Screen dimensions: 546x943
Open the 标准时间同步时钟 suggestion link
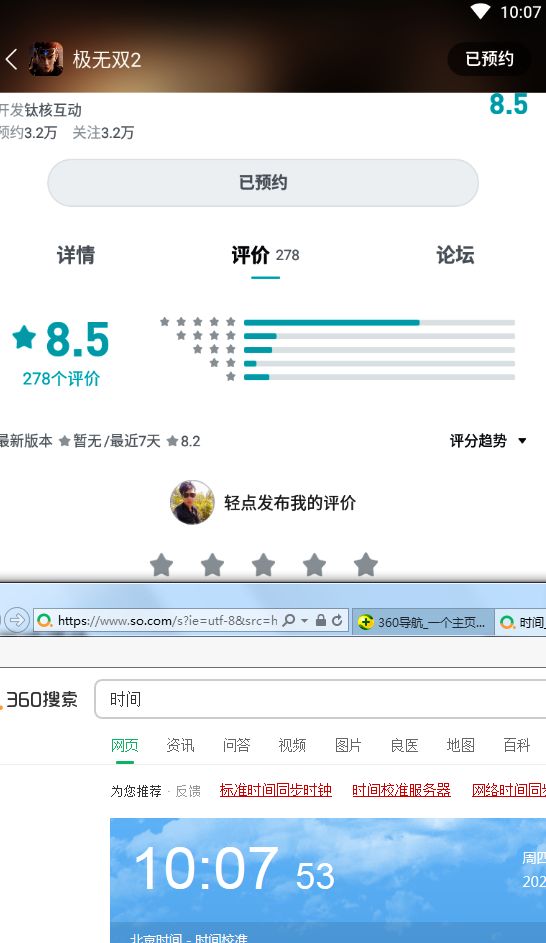(x=276, y=790)
